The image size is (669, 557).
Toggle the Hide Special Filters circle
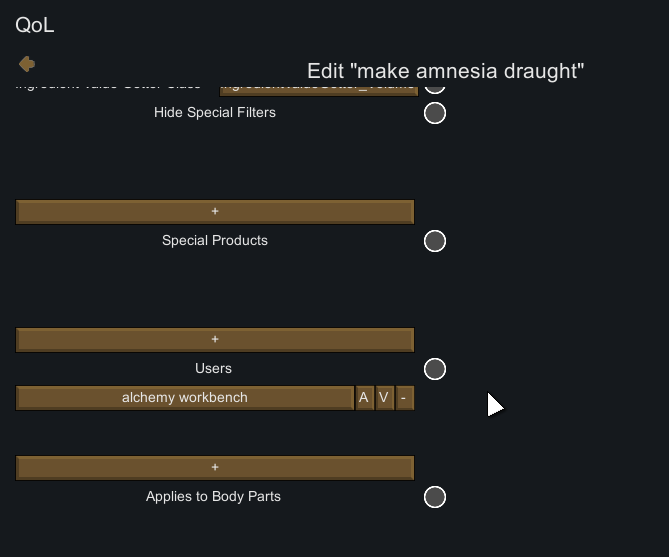[435, 113]
